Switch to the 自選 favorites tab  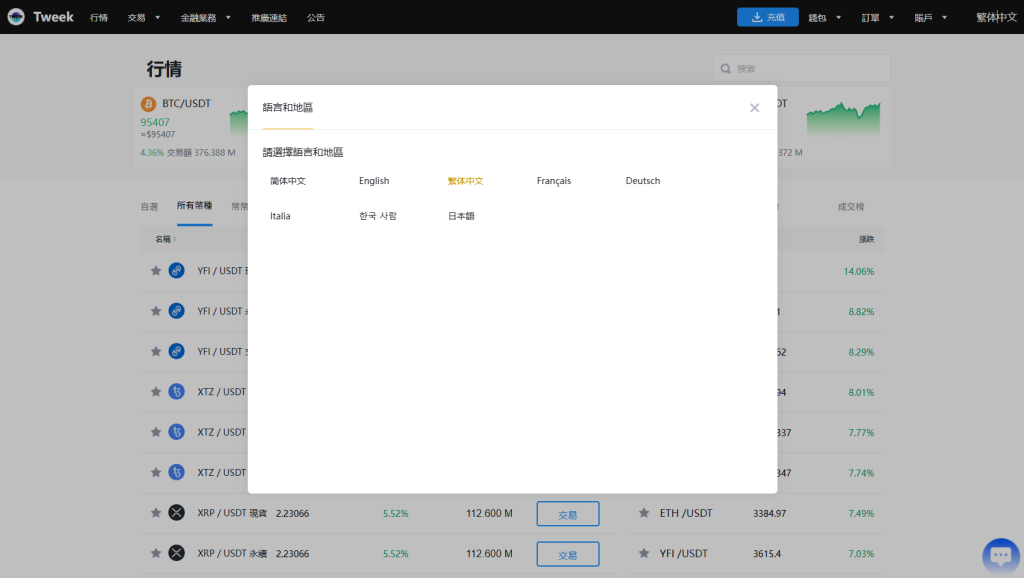[x=148, y=206]
